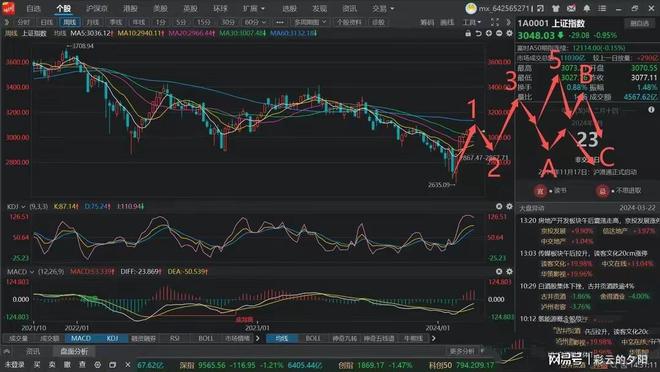Click the 1A0001 上证指数 title

(551, 24)
